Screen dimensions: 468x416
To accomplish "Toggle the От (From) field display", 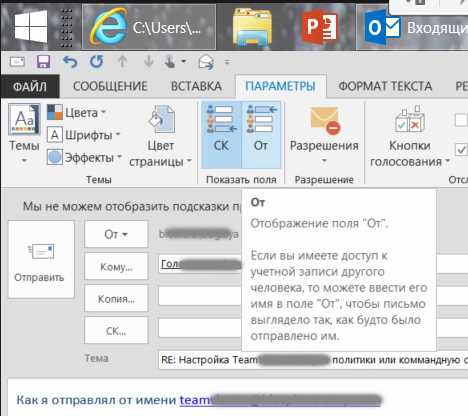I will [x=261, y=135].
